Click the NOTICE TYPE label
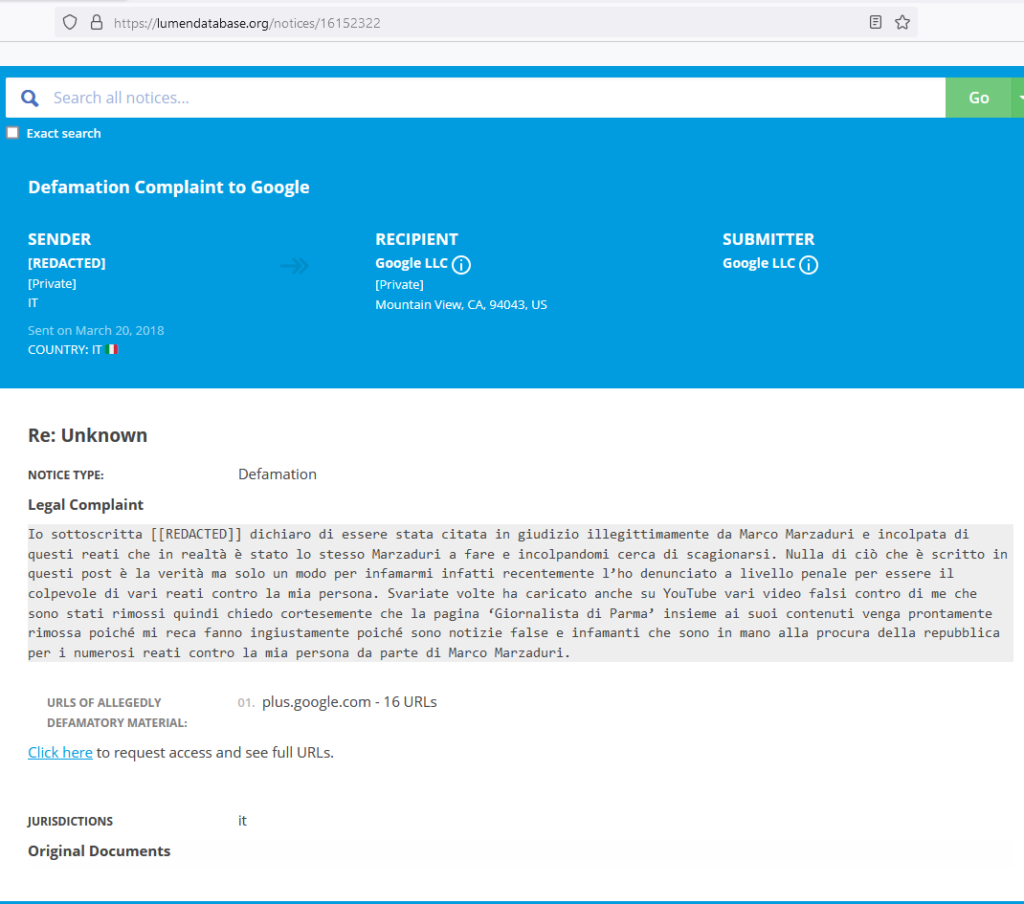This screenshot has width=1024, height=904. coord(65,475)
